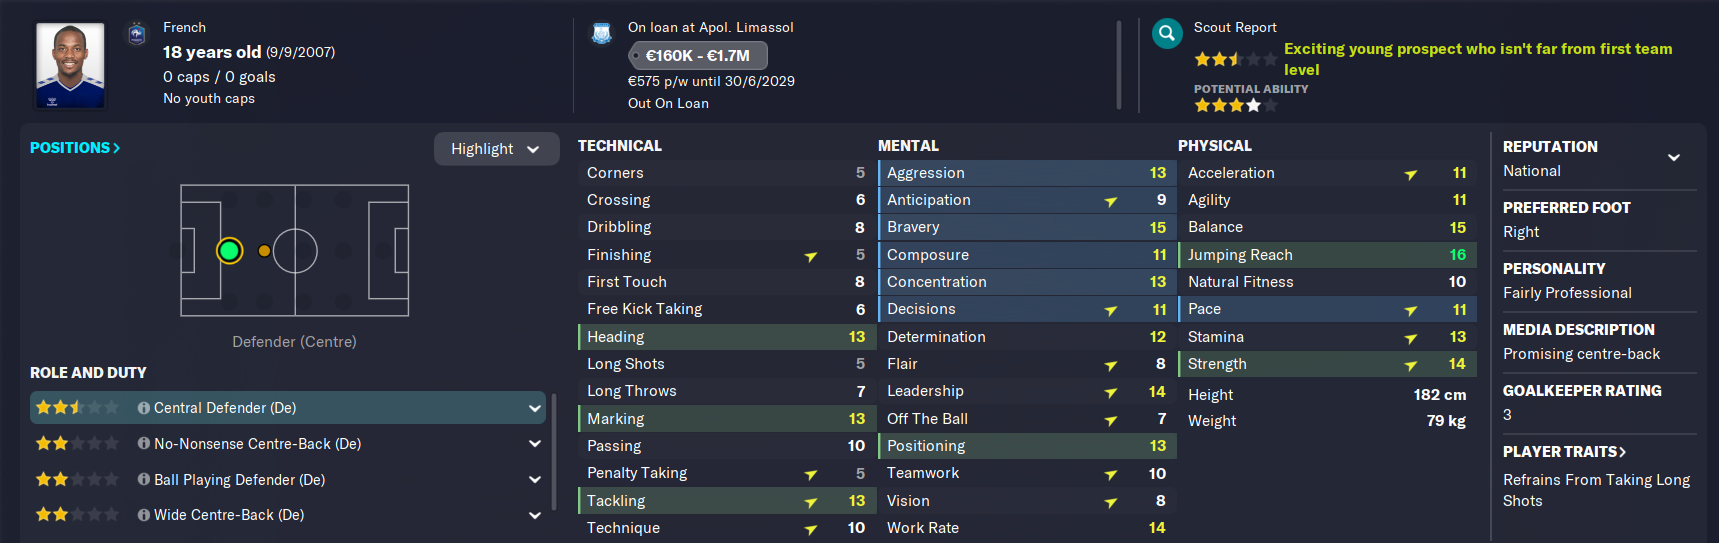Open the PLAYER TRAITS link
The height and width of the screenshot is (543, 1719).
pyautogui.click(x=1564, y=452)
